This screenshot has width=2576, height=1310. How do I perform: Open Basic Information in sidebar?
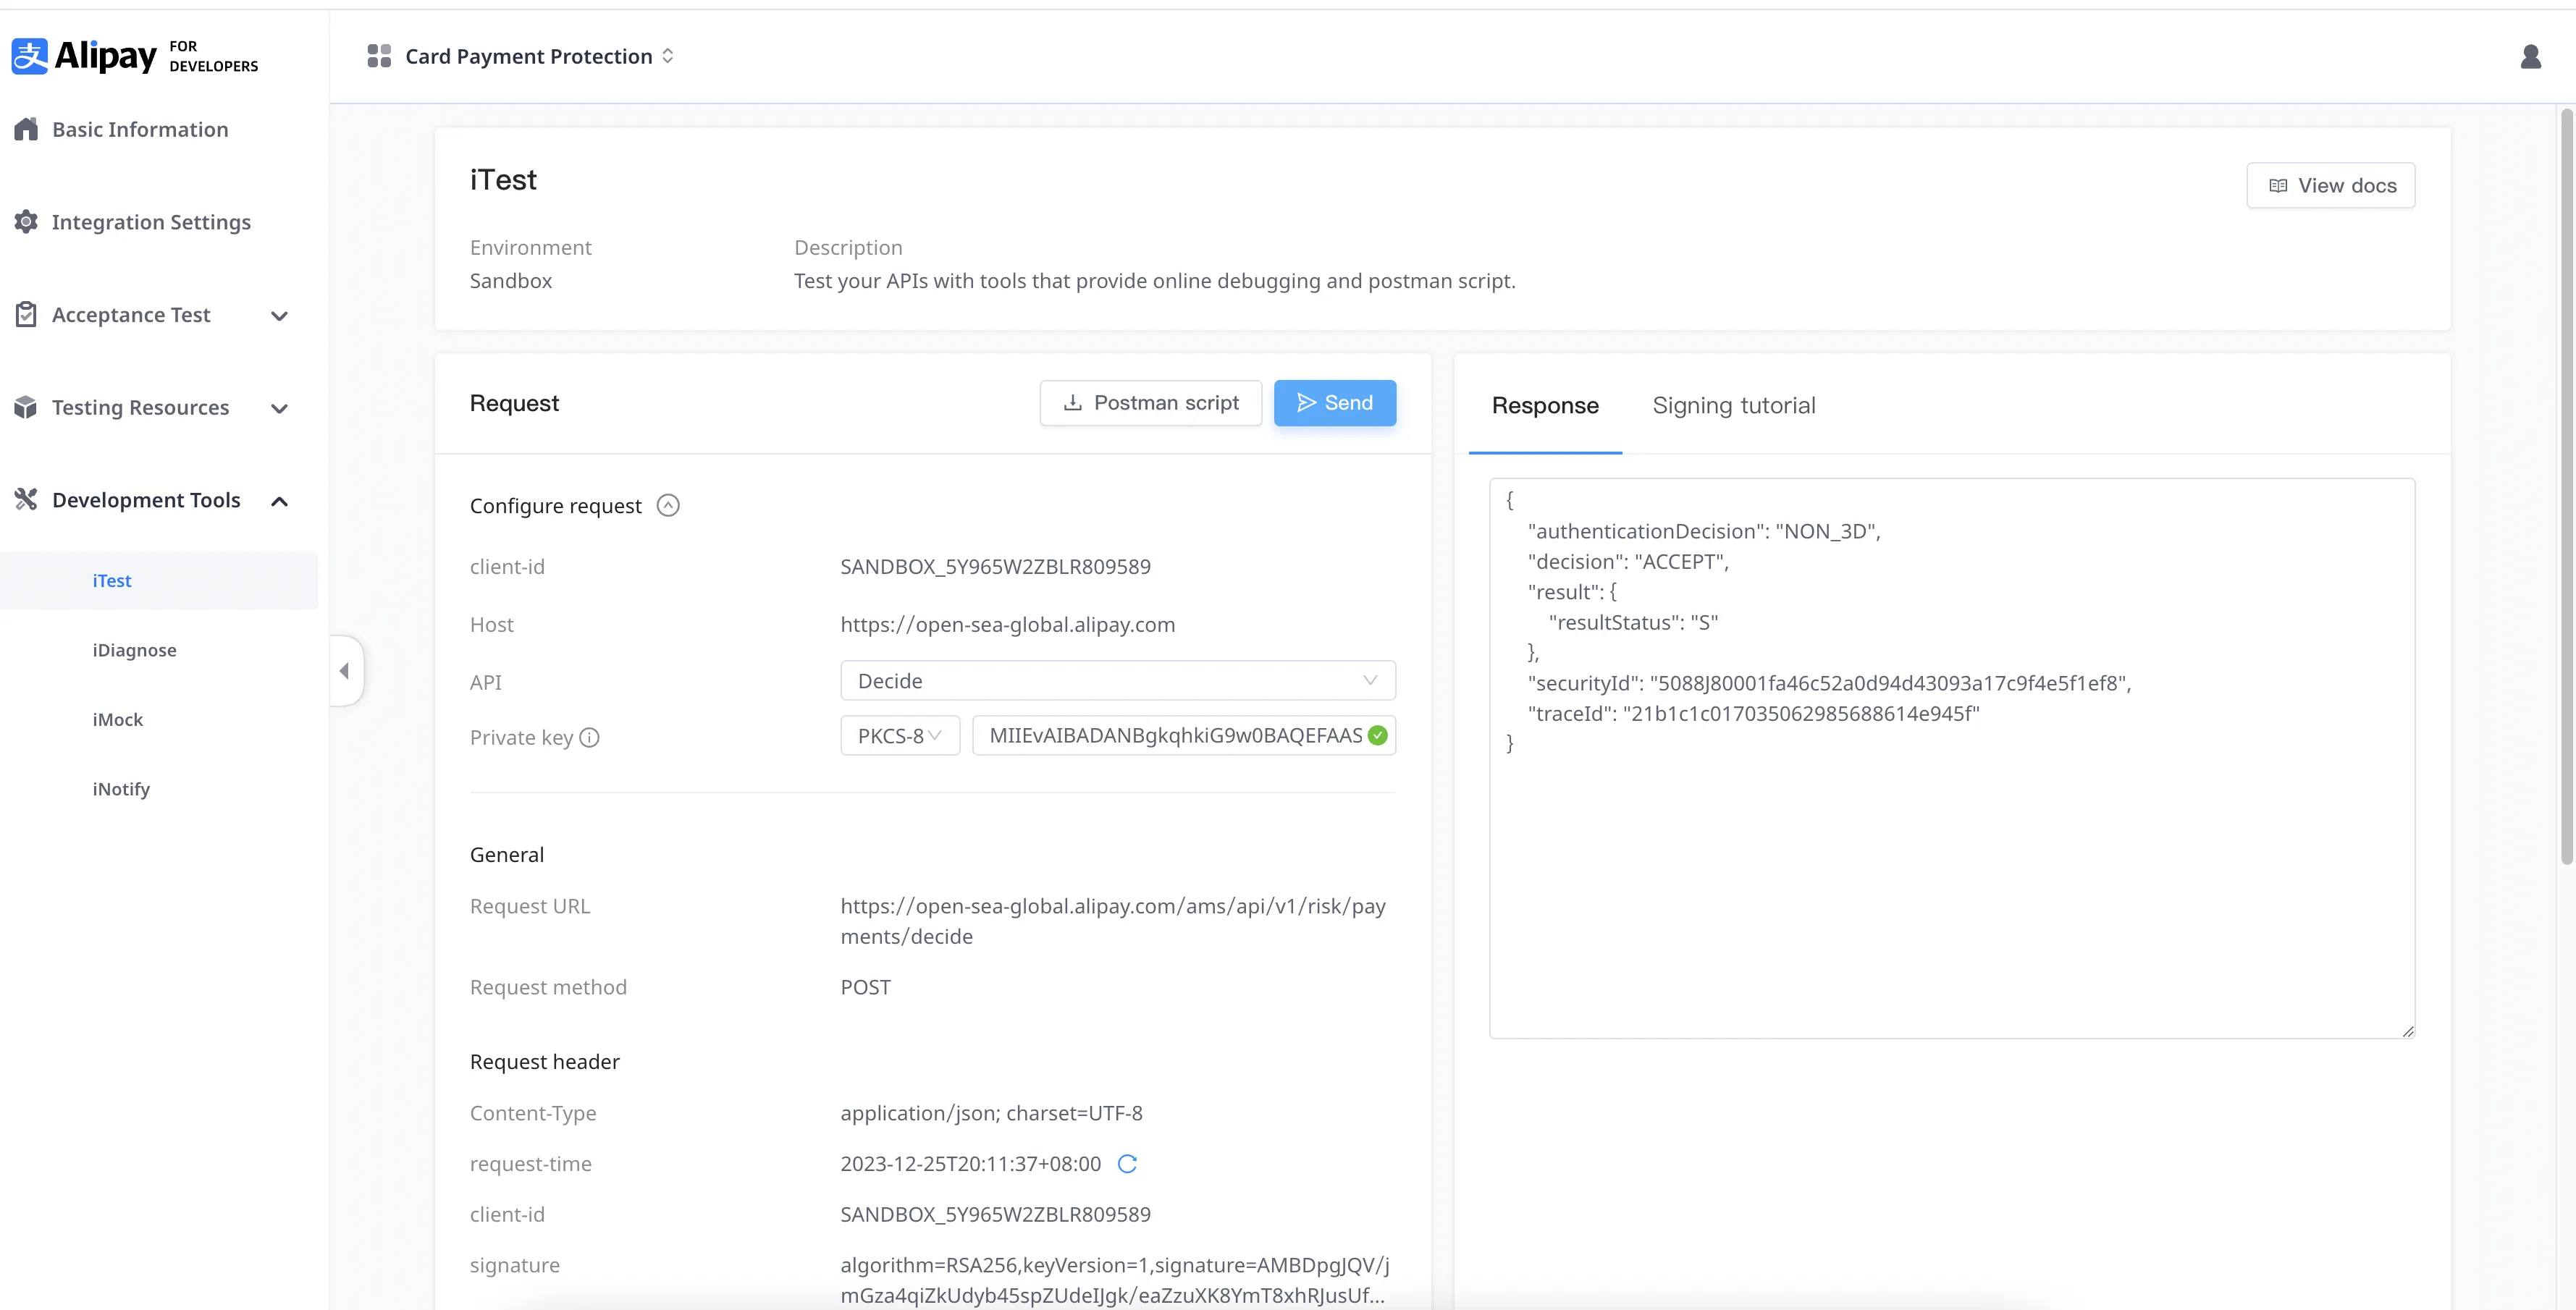pyautogui.click(x=140, y=129)
